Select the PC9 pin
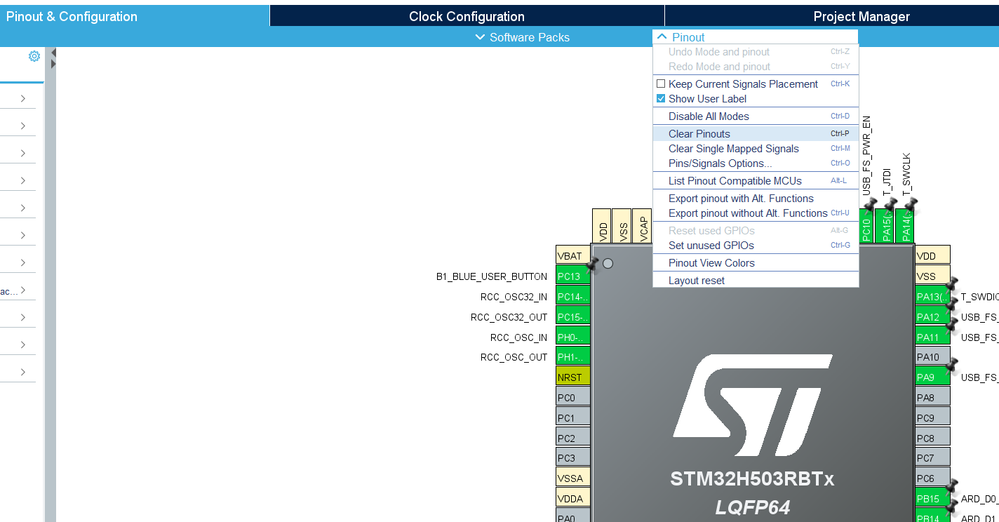The height and width of the screenshot is (522, 999). [933, 418]
